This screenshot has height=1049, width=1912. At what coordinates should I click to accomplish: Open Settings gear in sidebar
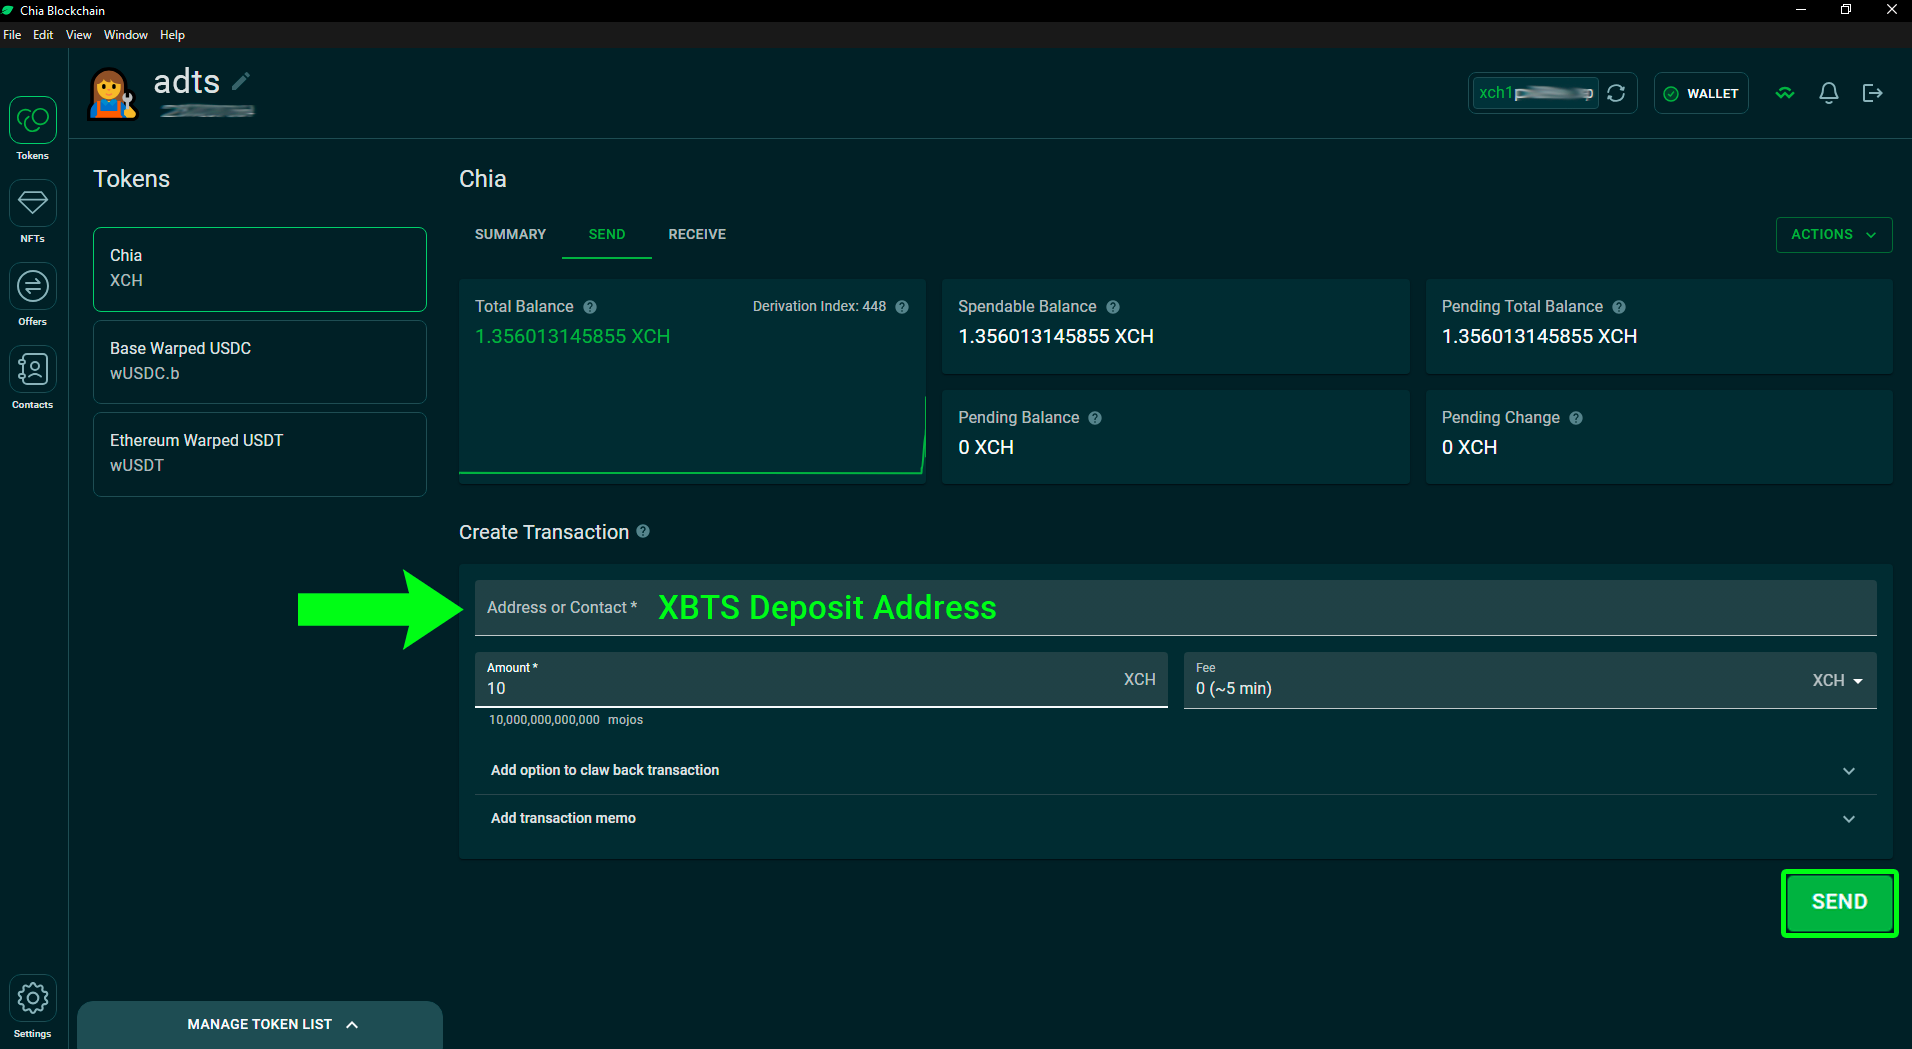33,1007
